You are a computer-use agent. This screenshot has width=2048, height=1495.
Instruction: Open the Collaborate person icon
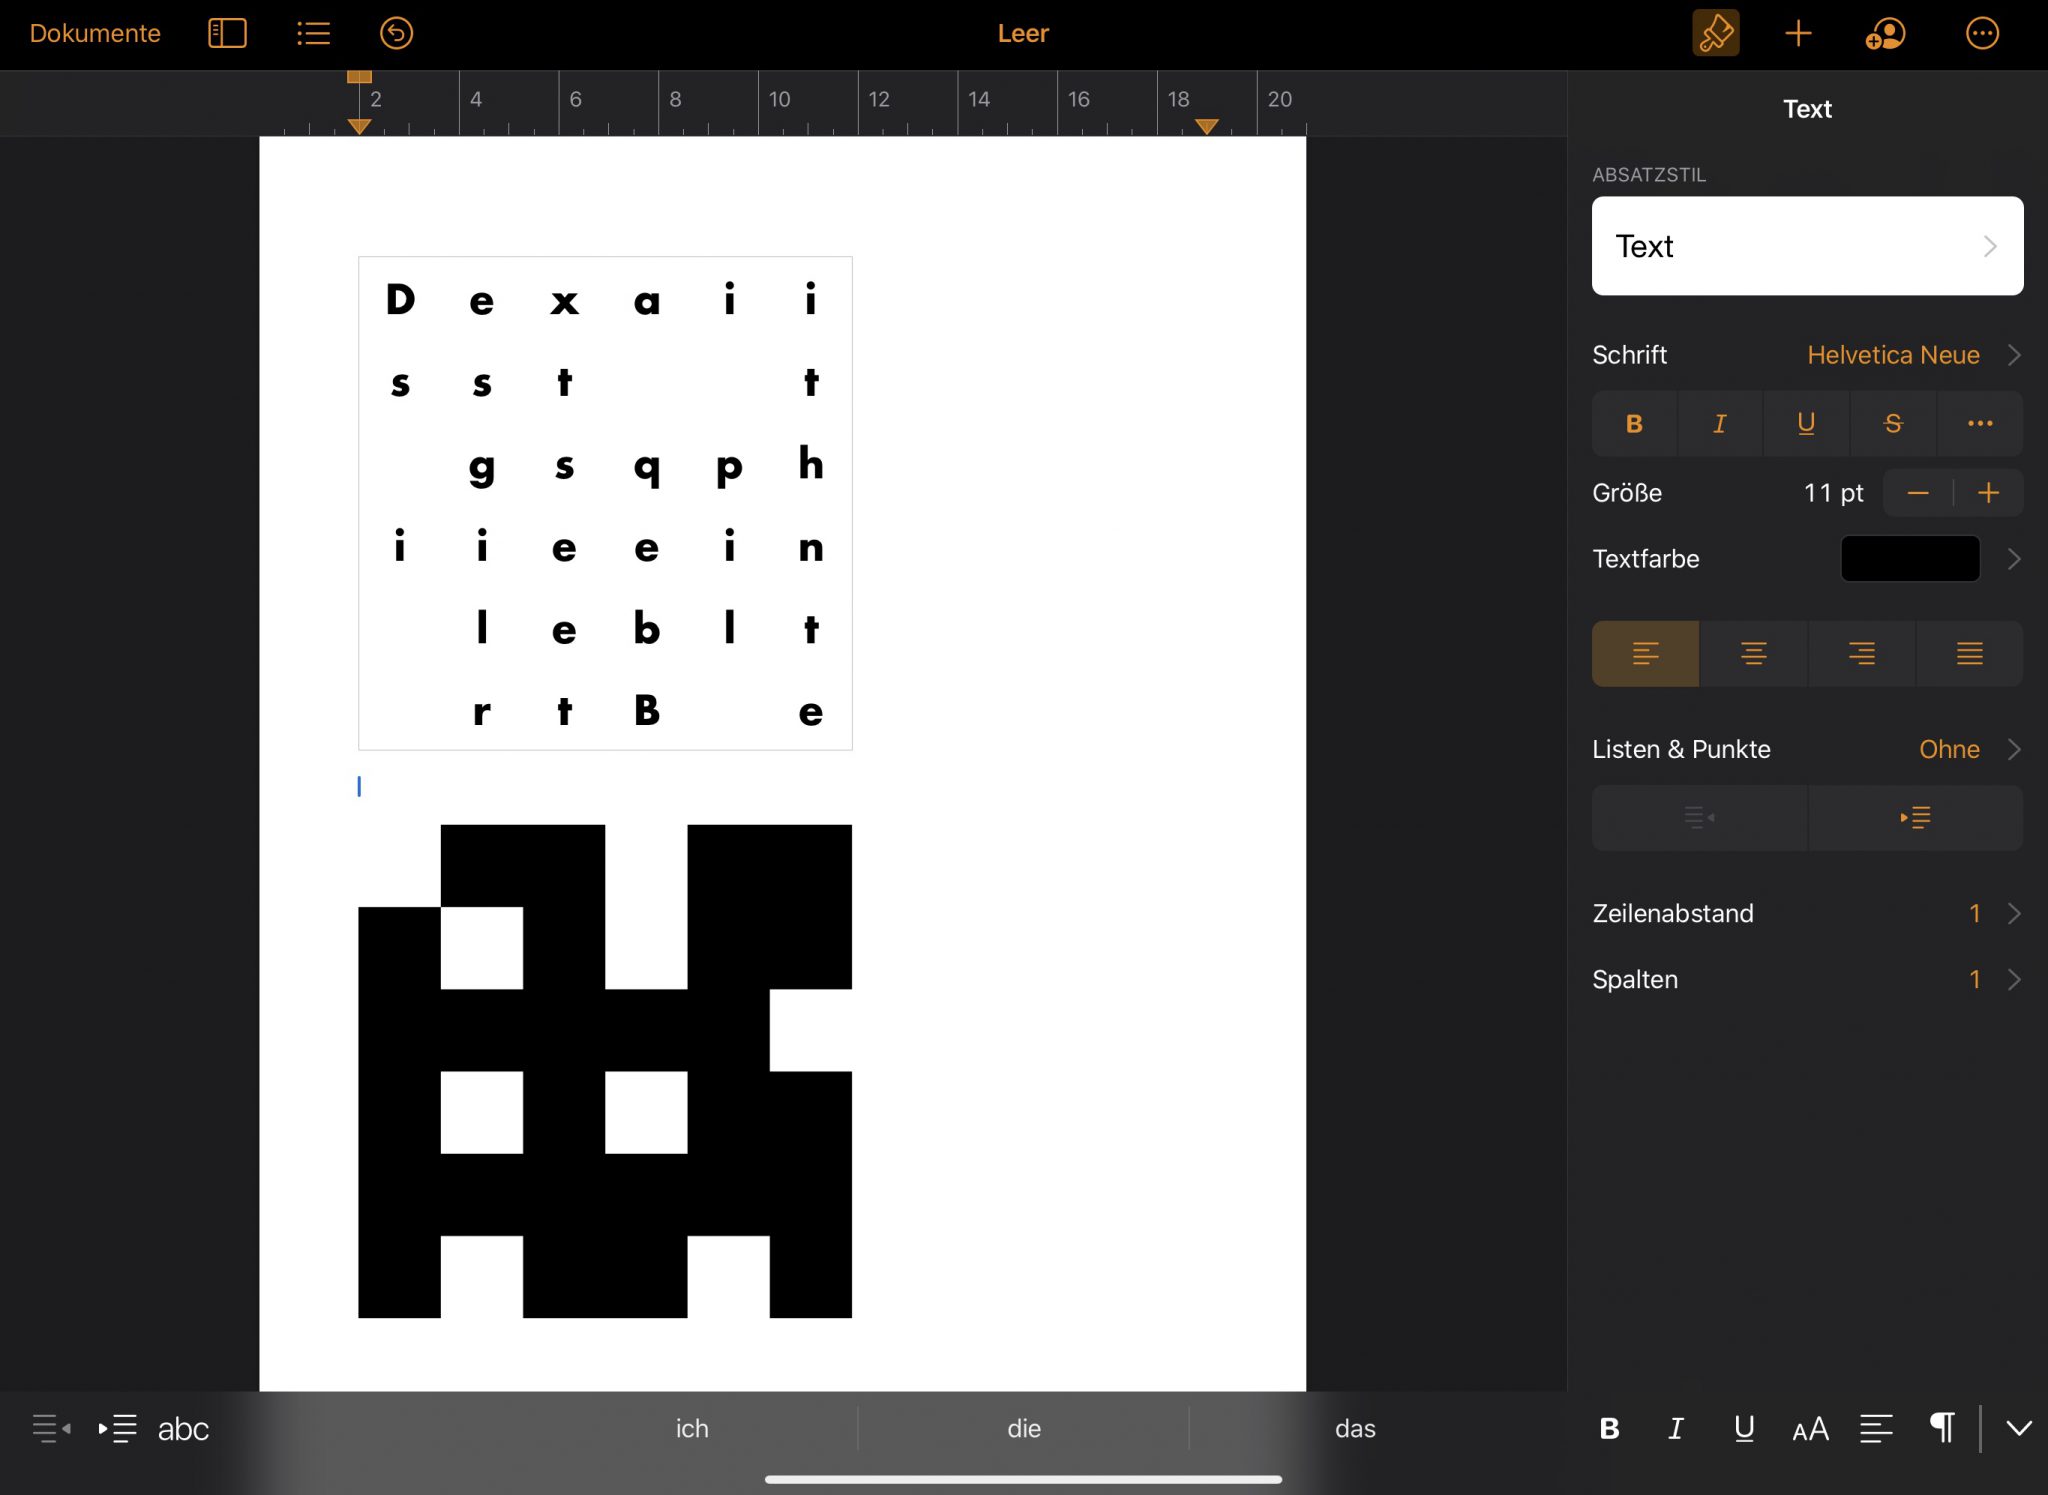1885,33
